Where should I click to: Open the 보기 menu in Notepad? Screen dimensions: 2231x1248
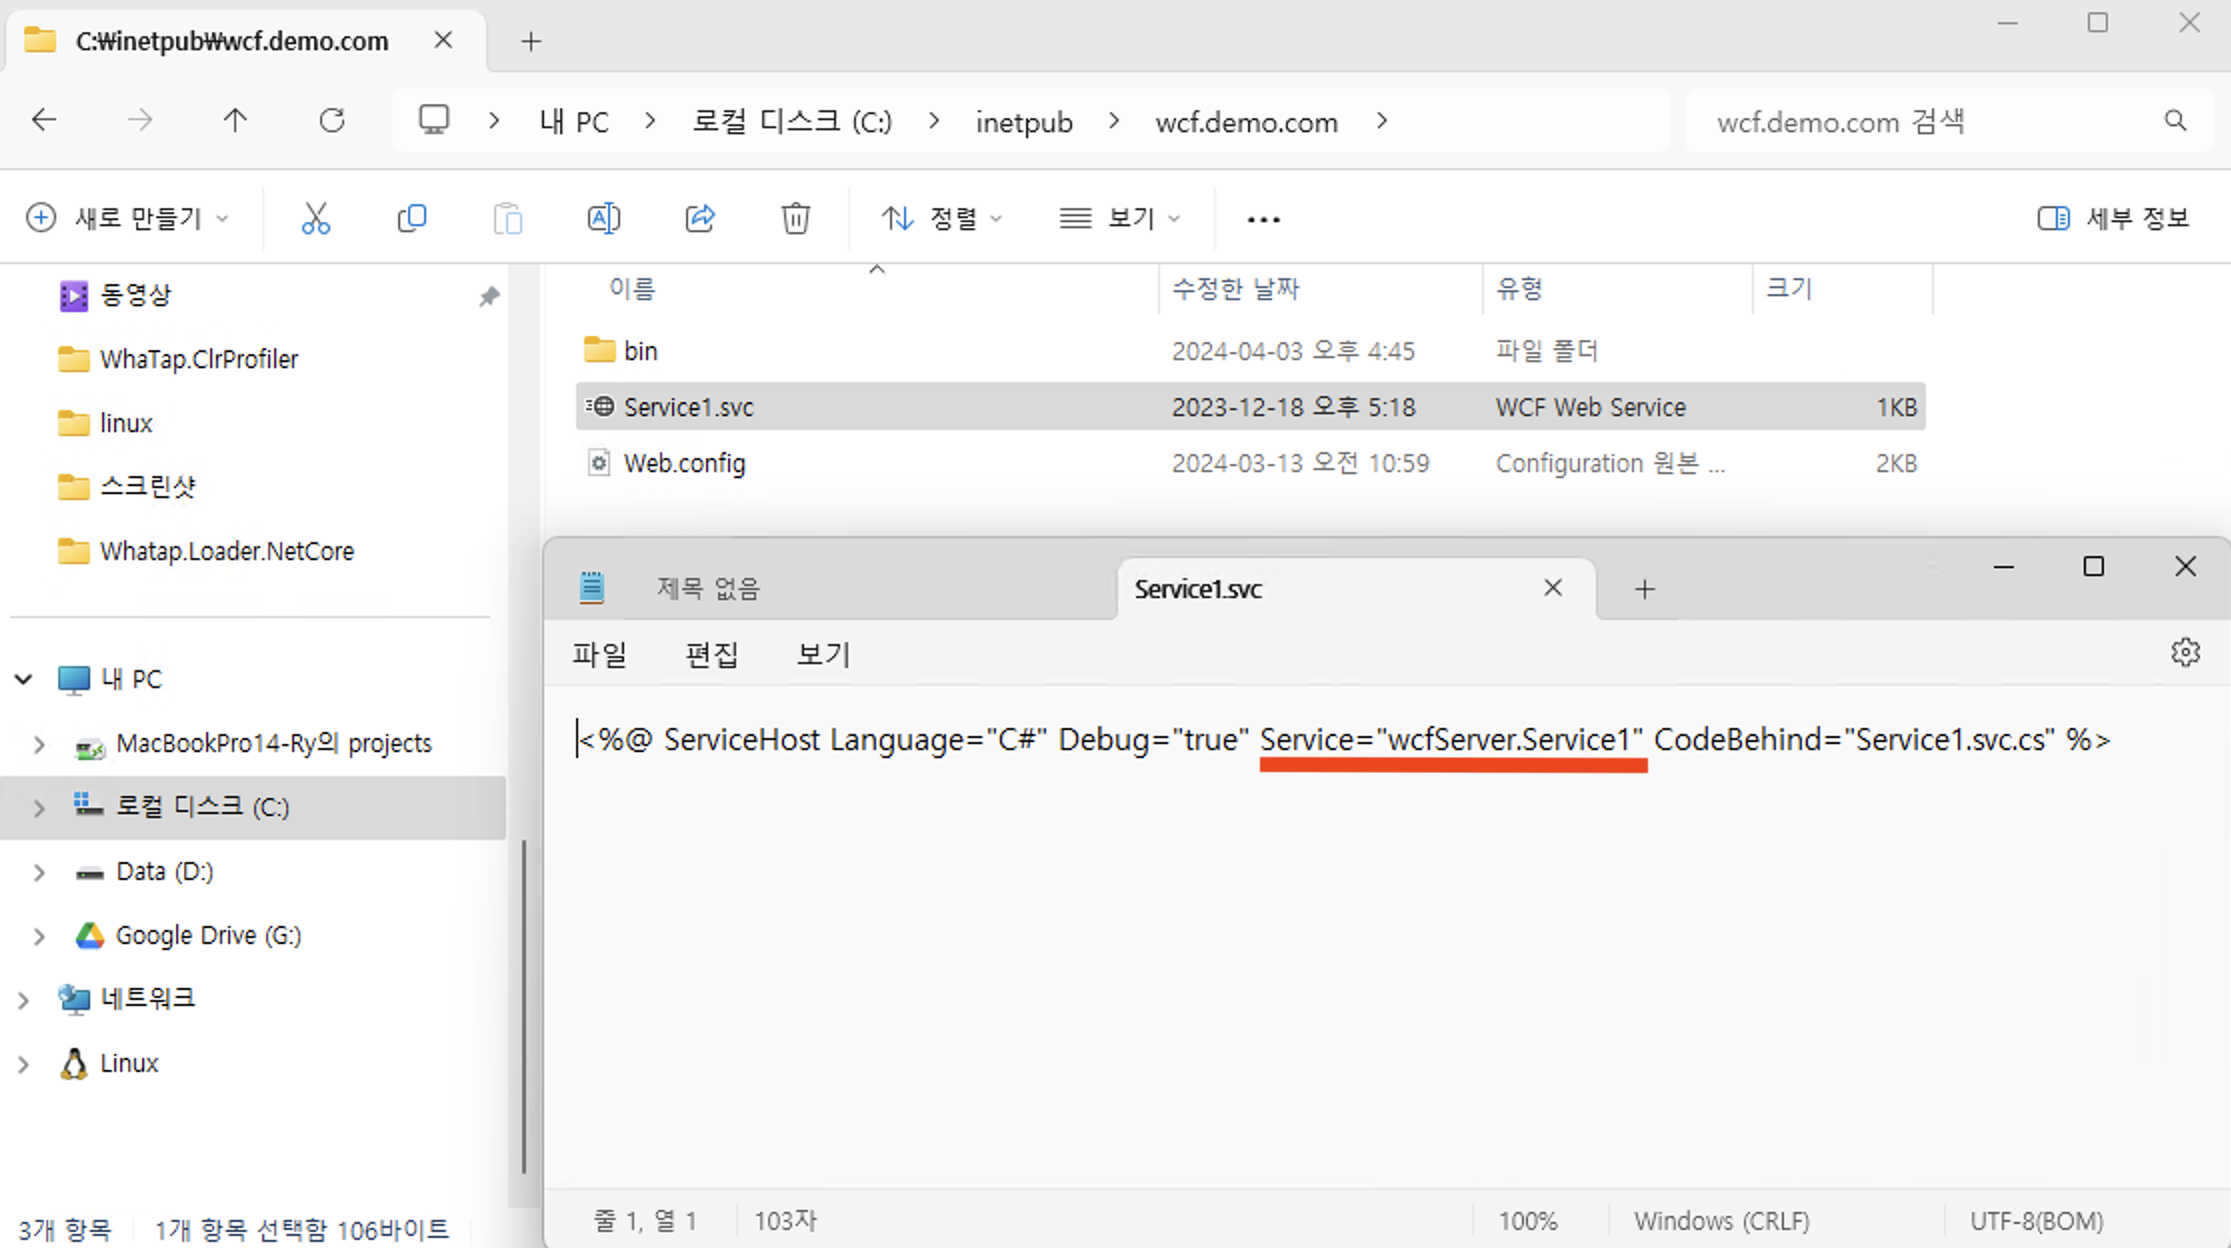click(x=823, y=654)
